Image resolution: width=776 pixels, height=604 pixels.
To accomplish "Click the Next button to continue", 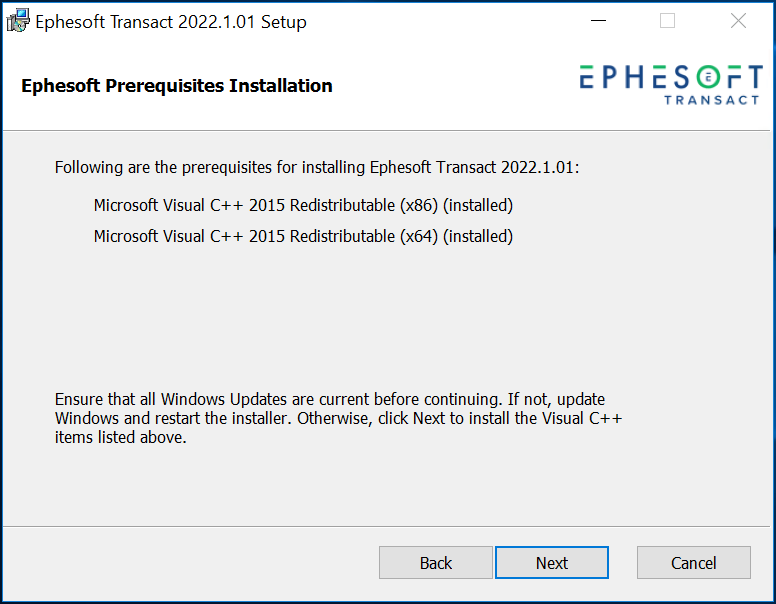I will [552, 562].
